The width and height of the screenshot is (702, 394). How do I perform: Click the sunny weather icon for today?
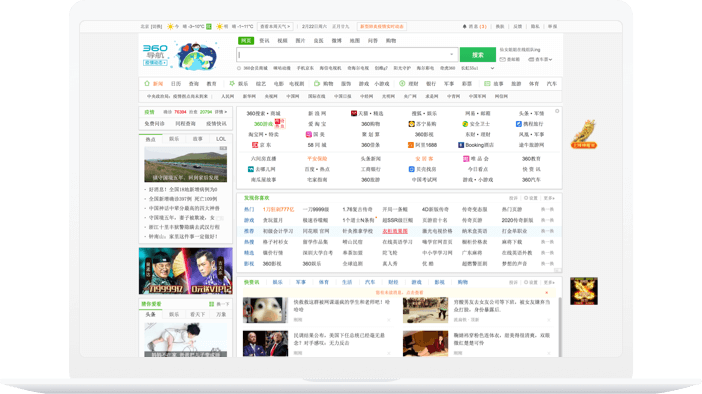(x=170, y=26)
